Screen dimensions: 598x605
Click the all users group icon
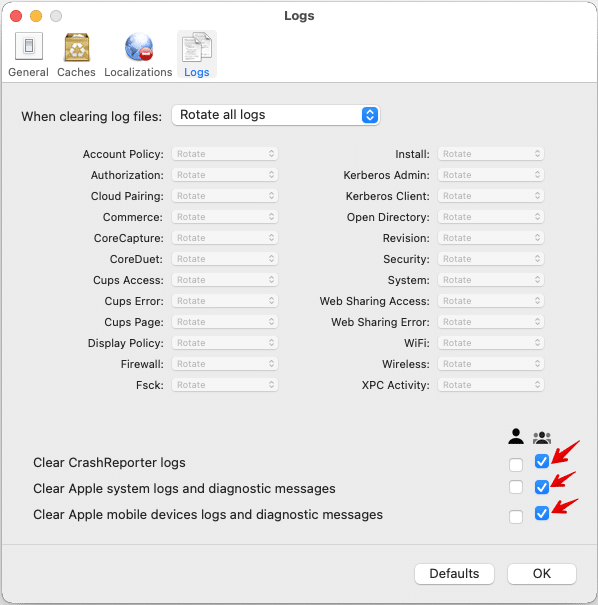[542, 438]
